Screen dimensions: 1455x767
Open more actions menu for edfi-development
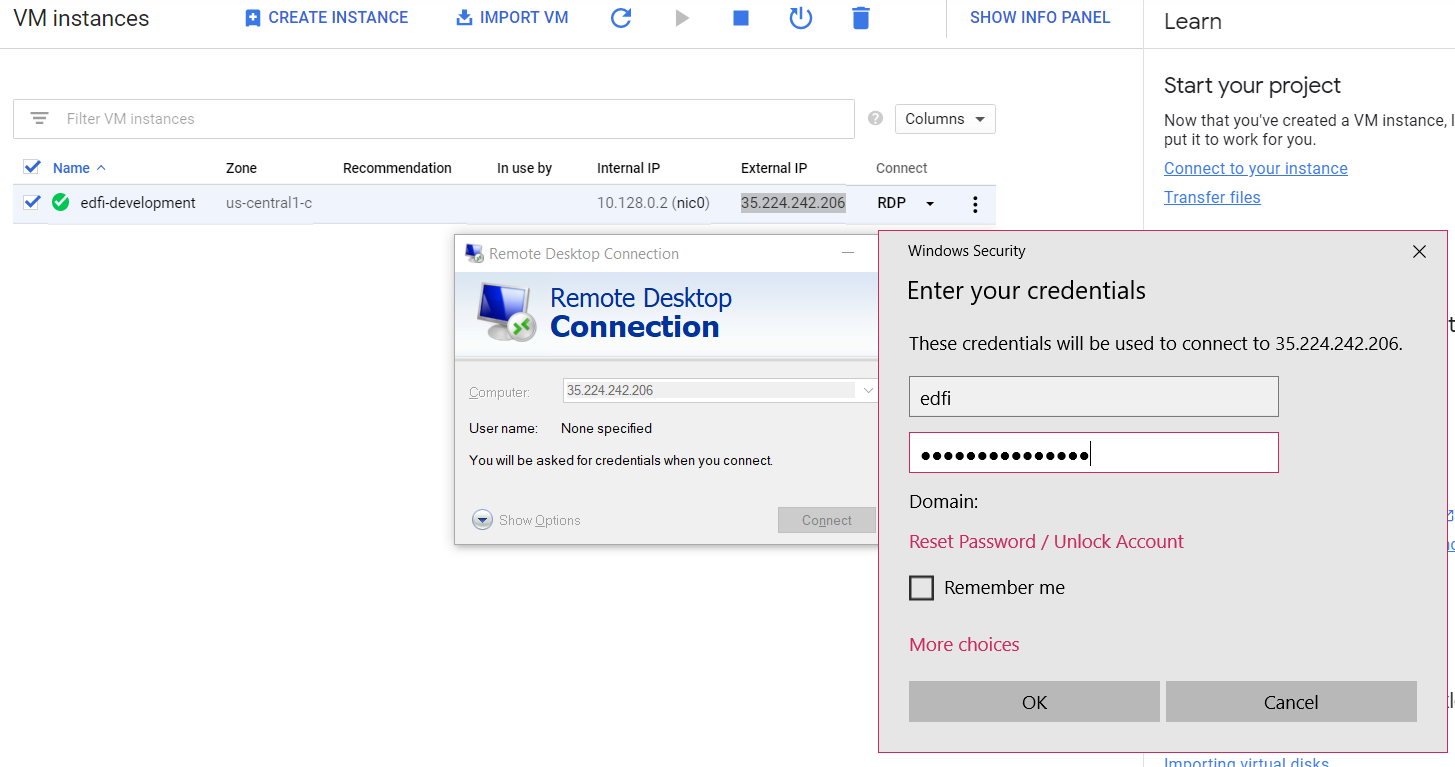pos(975,204)
